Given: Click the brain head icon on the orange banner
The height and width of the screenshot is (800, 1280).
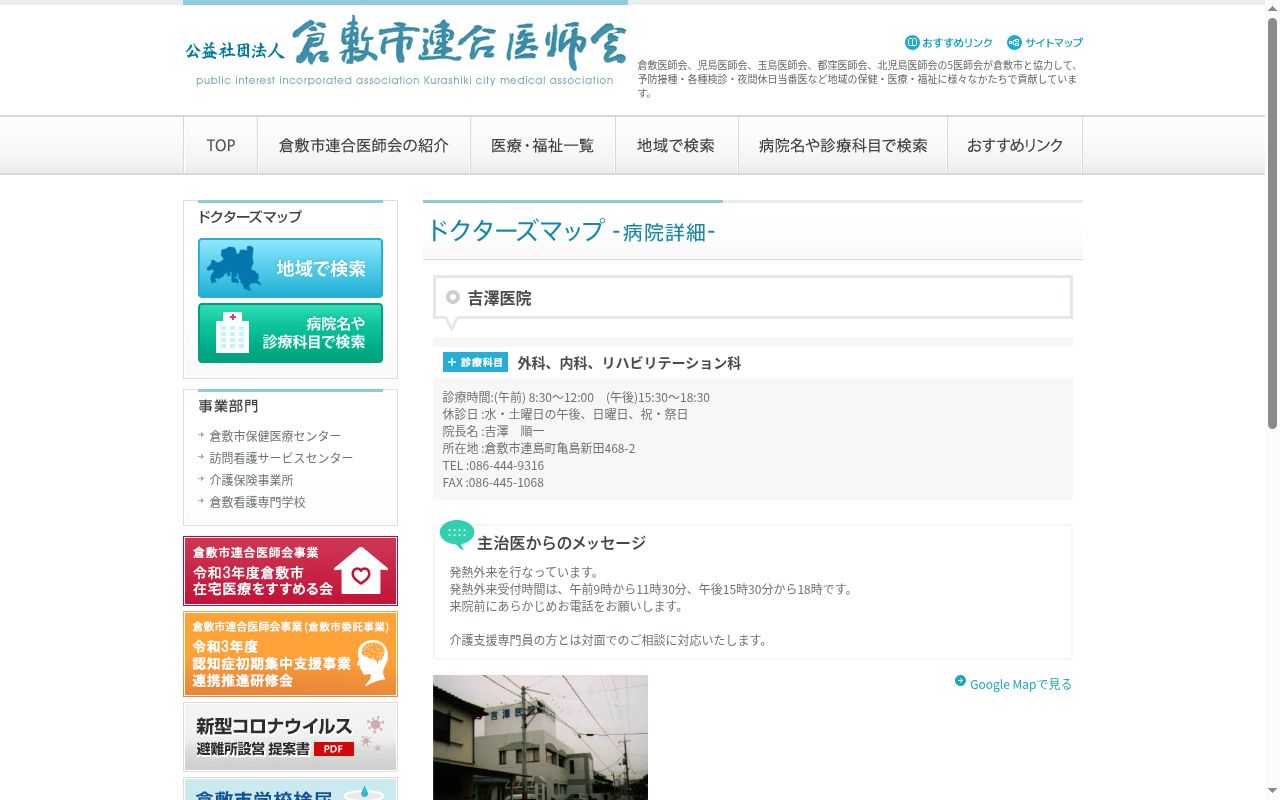Looking at the screenshot, I should point(374,663).
